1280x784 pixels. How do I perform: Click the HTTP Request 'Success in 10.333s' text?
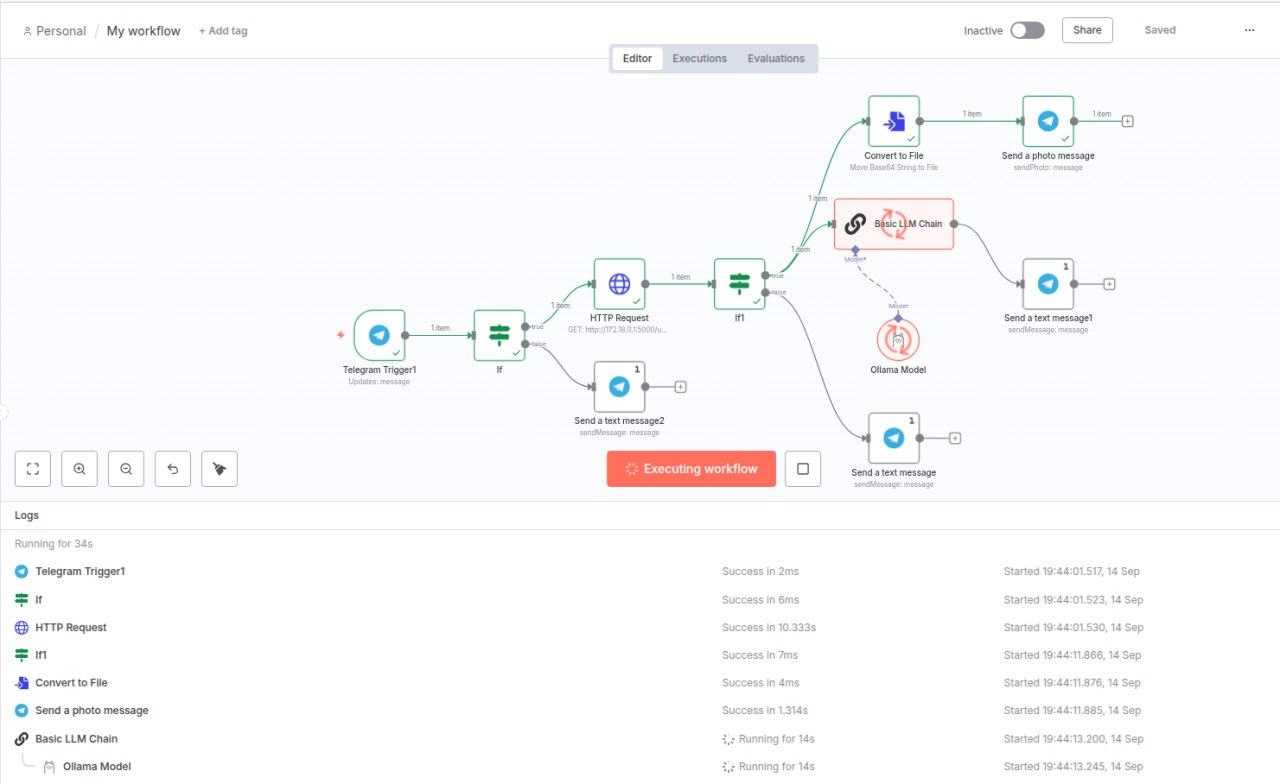tap(769, 627)
